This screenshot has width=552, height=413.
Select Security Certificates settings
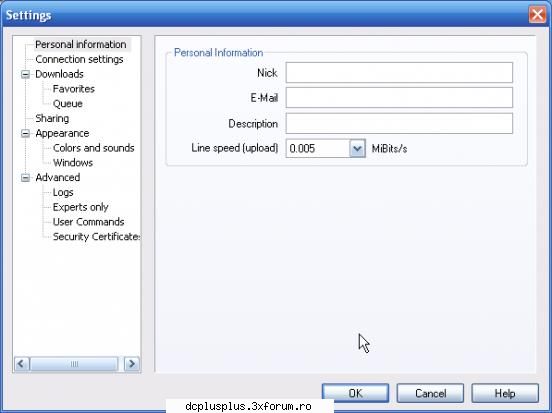click(96, 237)
